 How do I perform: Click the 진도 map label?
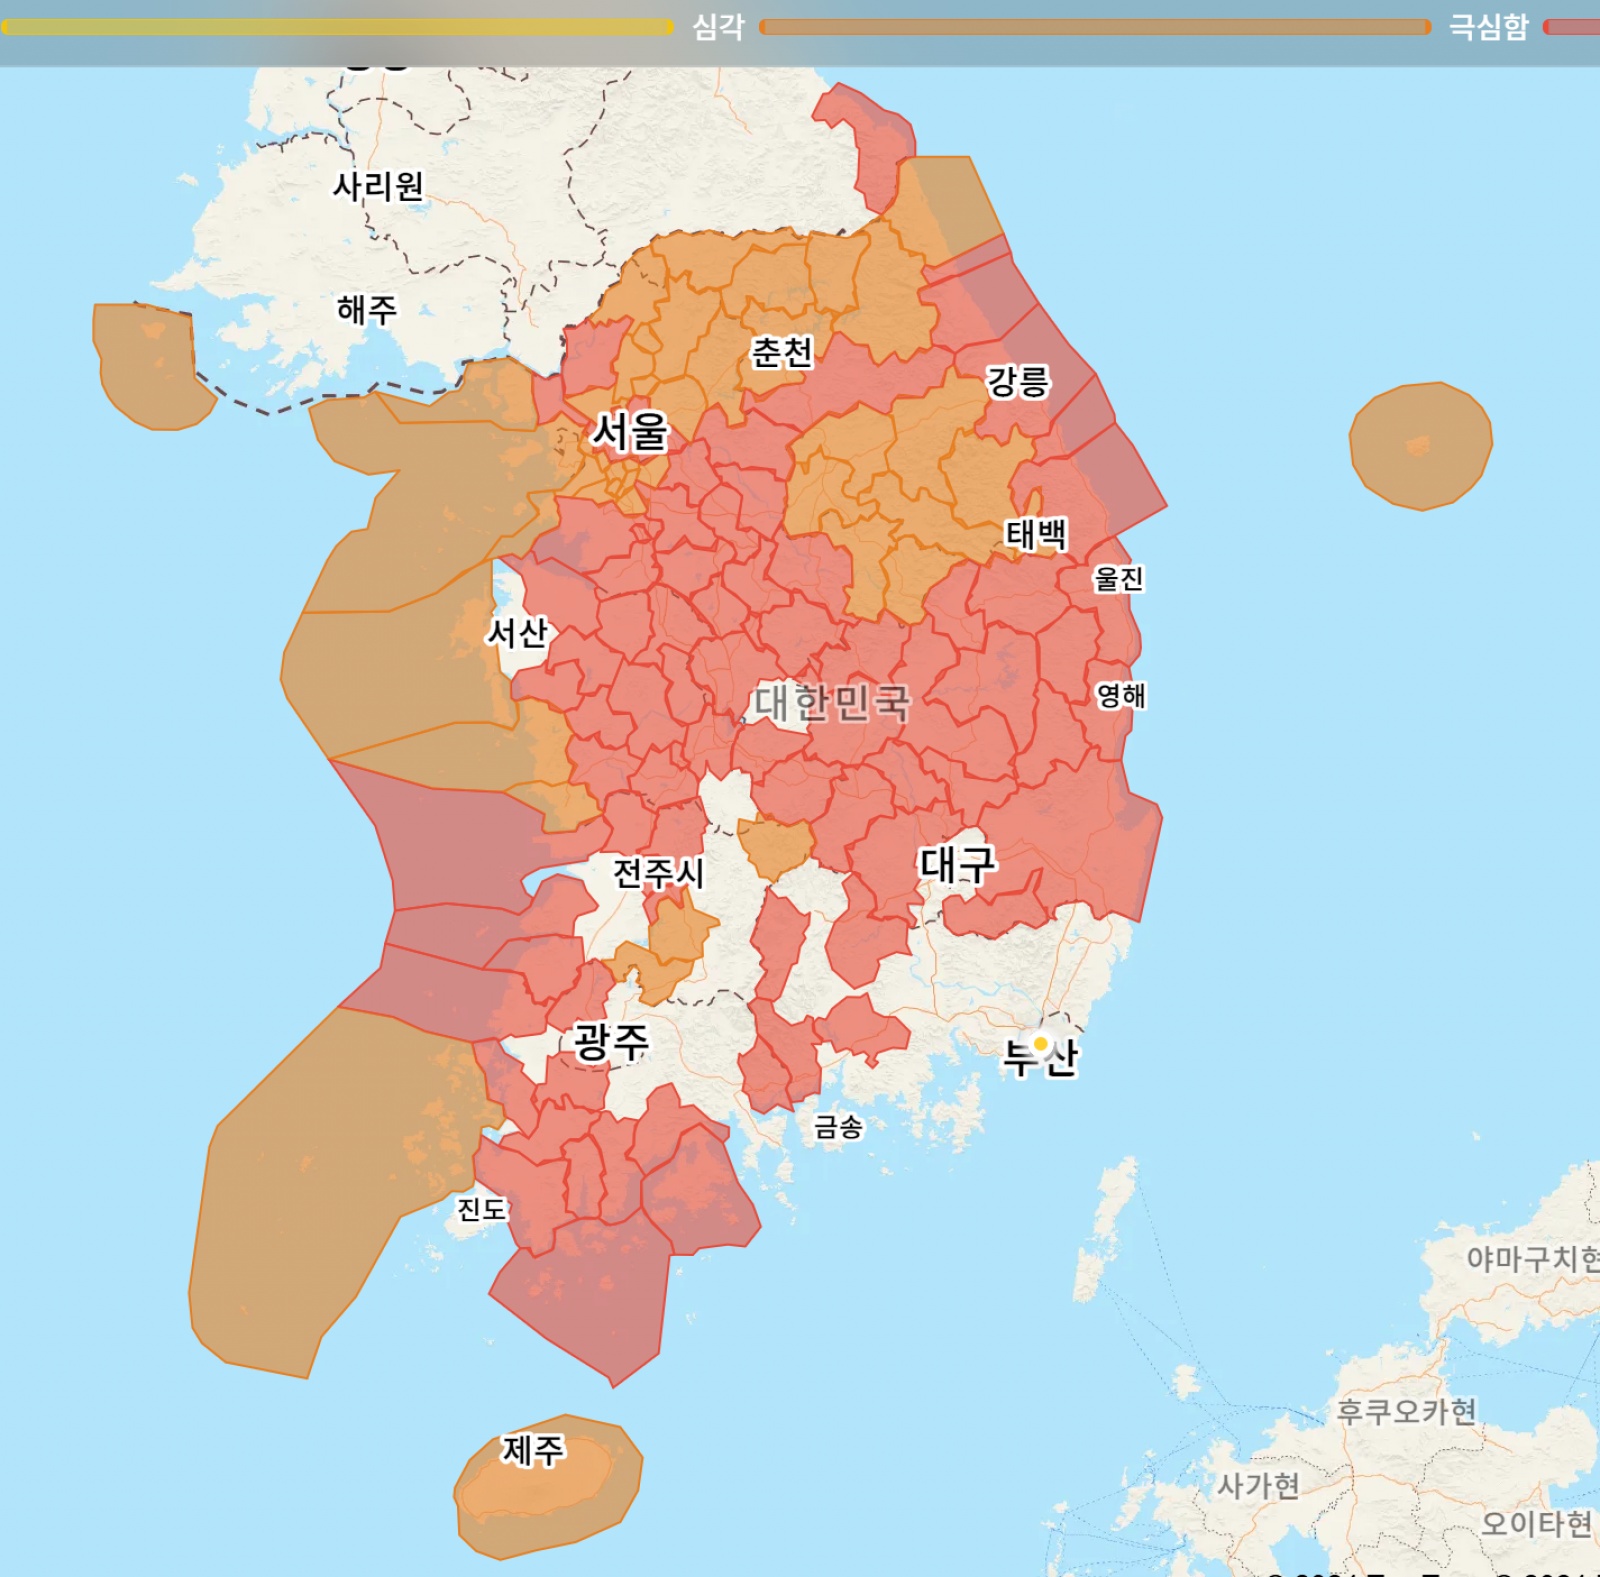[x=482, y=1209]
